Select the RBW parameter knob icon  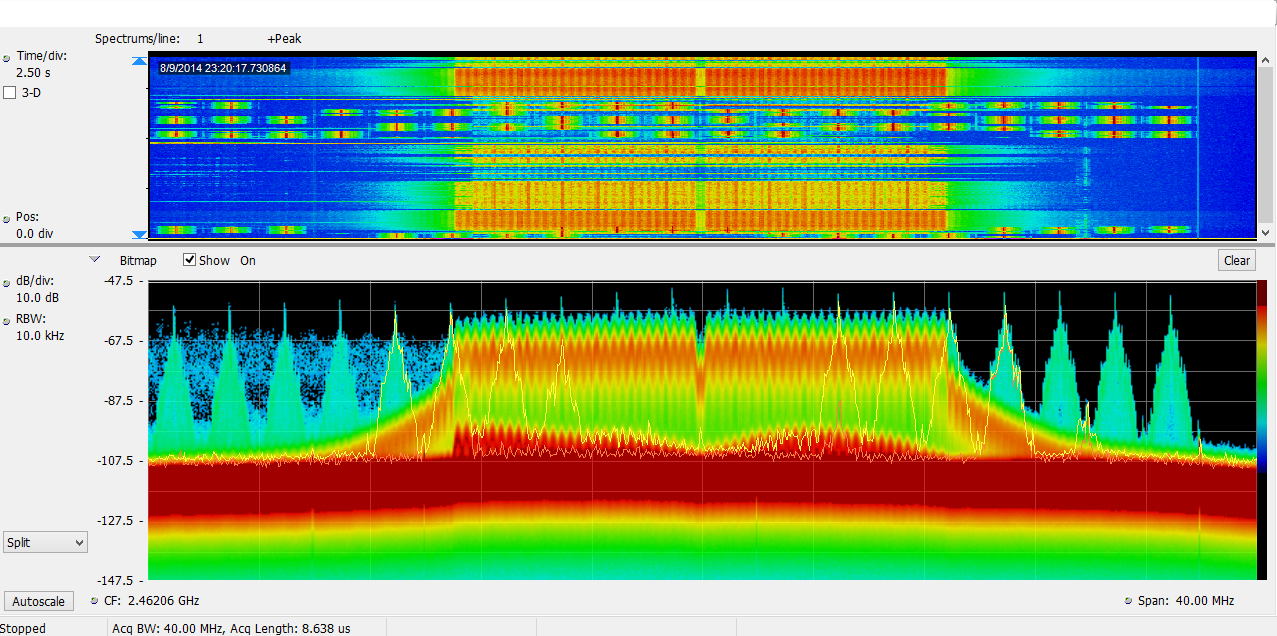(x=8, y=319)
